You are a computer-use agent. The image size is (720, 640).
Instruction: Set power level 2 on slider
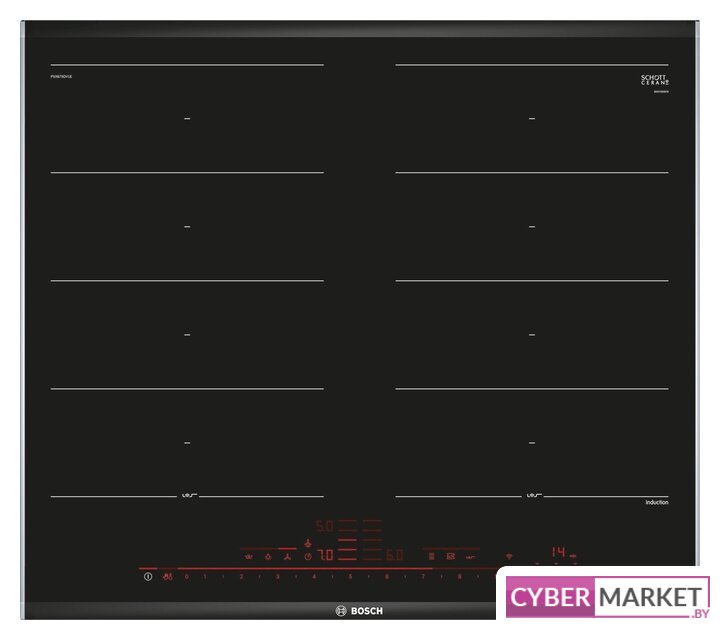[241, 577]
